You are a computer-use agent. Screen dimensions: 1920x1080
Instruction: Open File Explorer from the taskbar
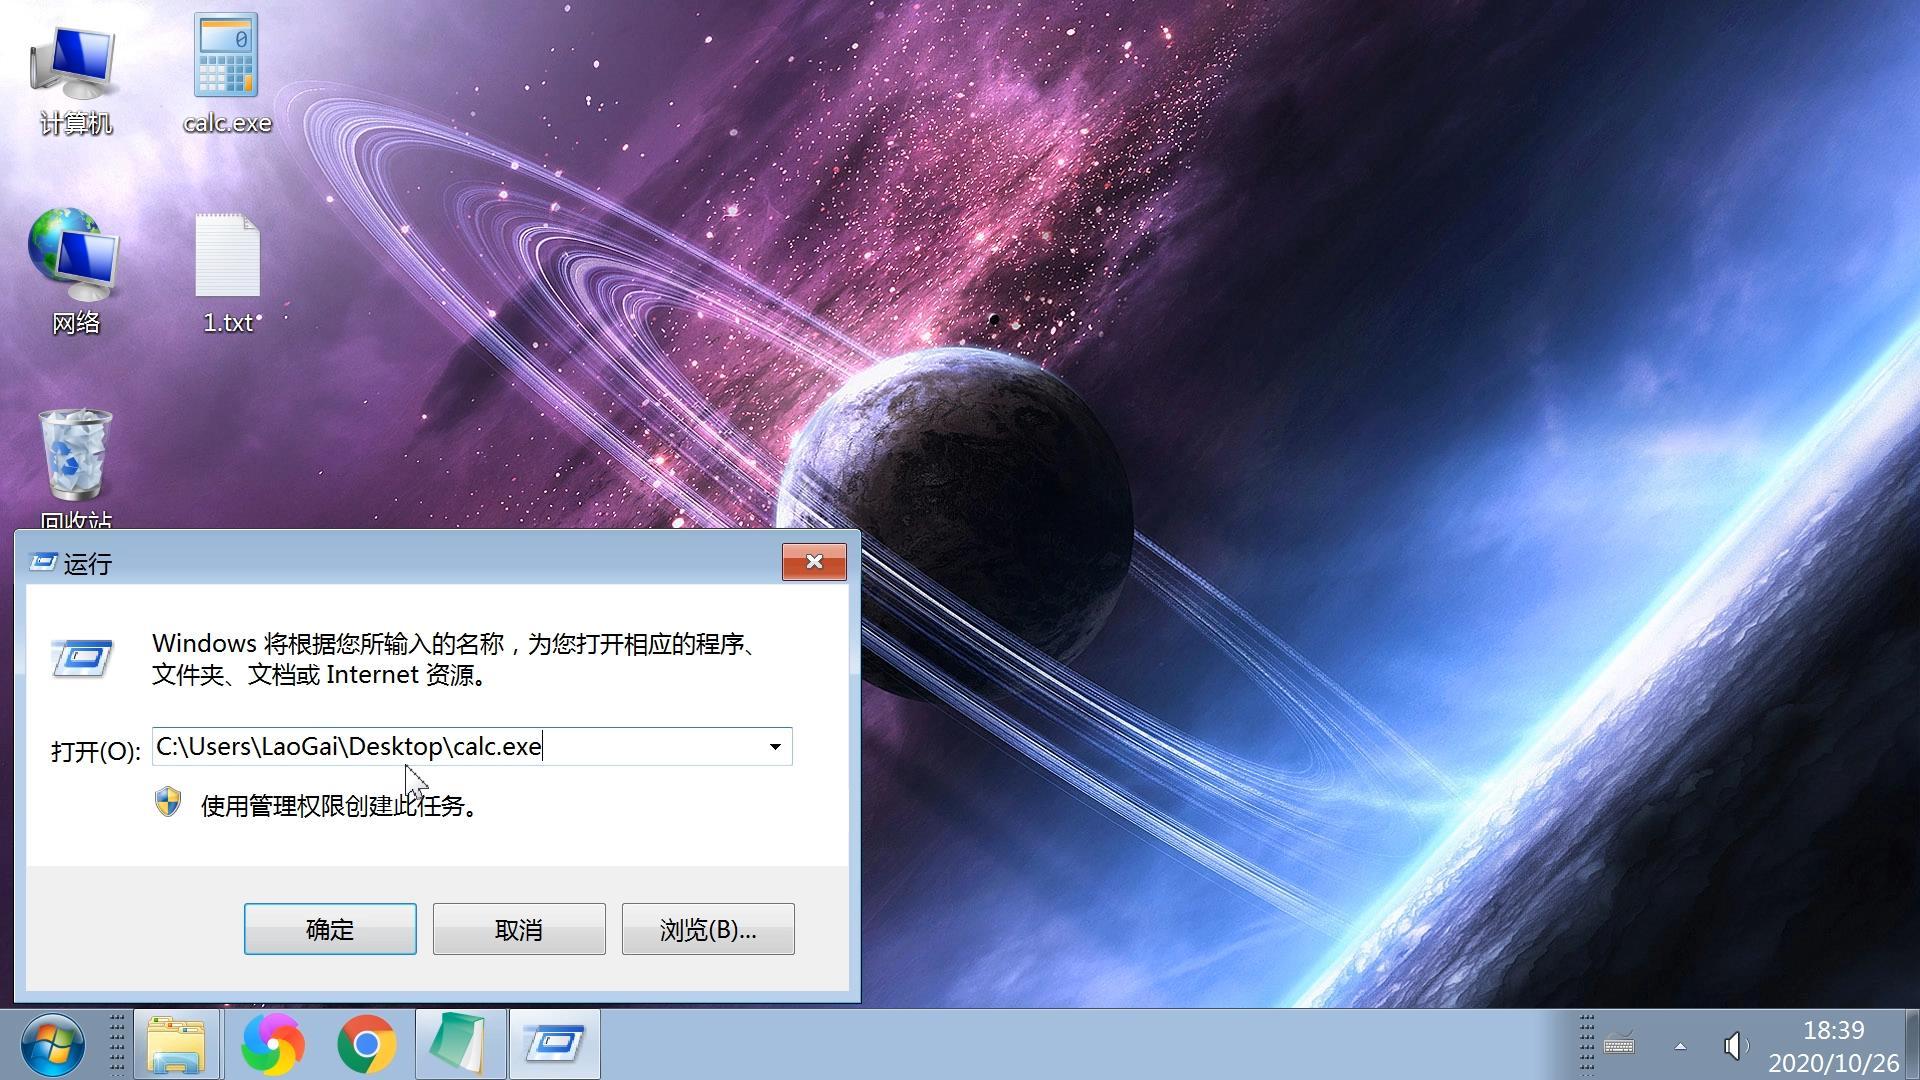[177, 1044]
